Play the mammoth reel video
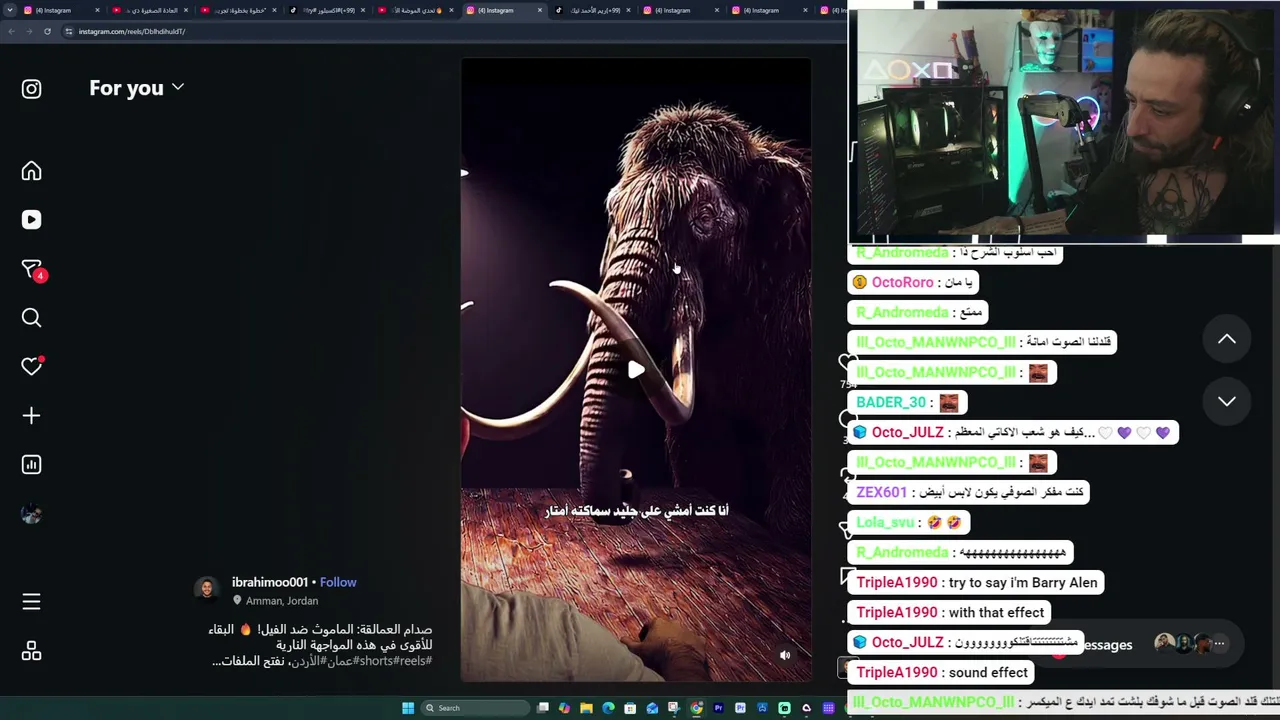 (636, 370)
